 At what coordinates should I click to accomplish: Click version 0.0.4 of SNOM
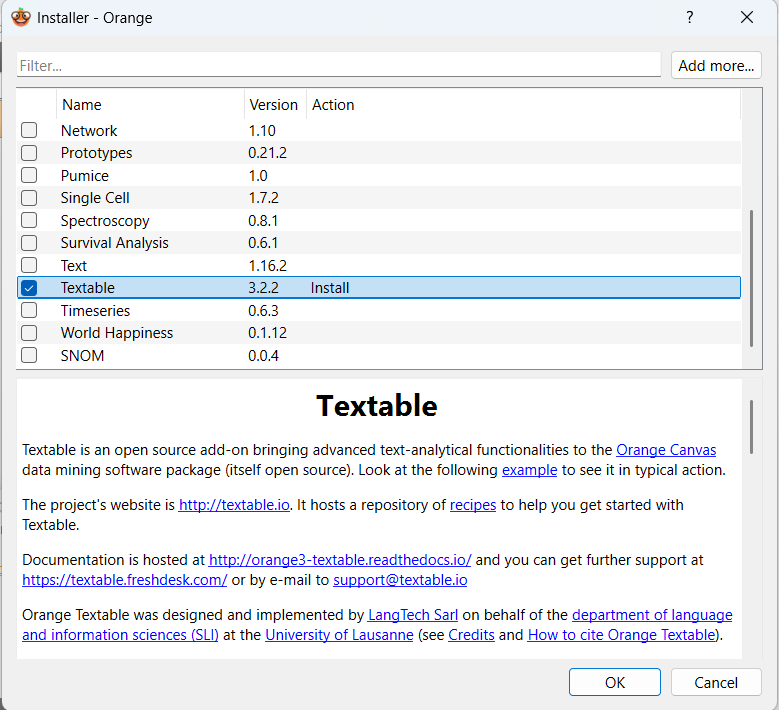[x=263, y=356]
